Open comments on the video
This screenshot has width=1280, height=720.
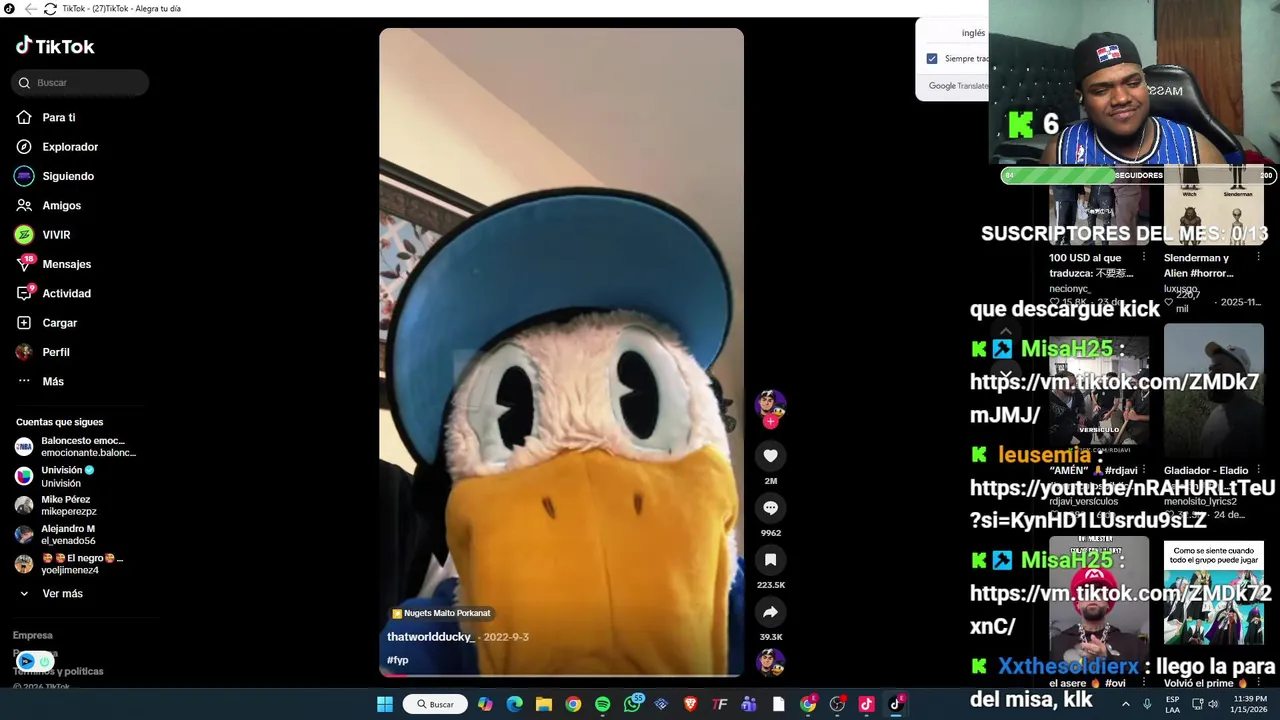(770, 508)
